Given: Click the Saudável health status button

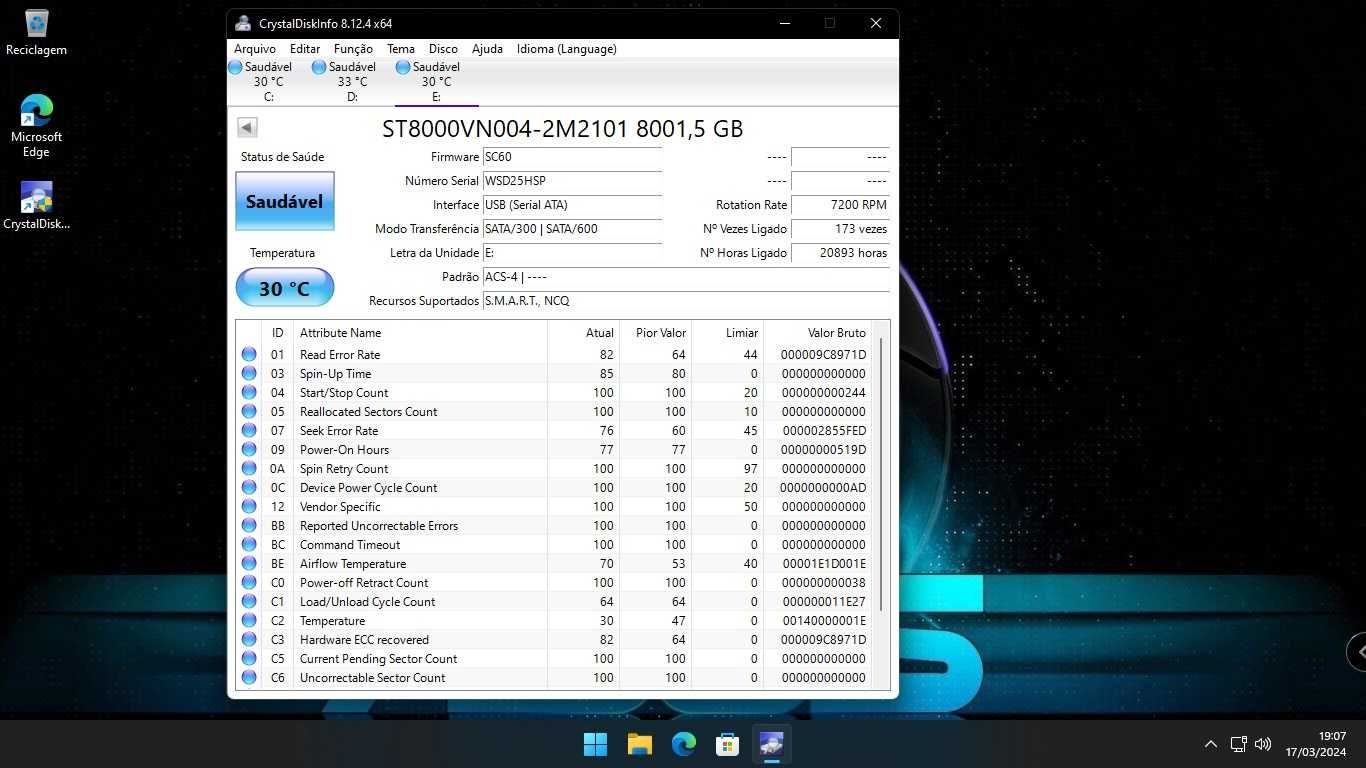Looking at the screenshot, I should (x=285, y=201).
